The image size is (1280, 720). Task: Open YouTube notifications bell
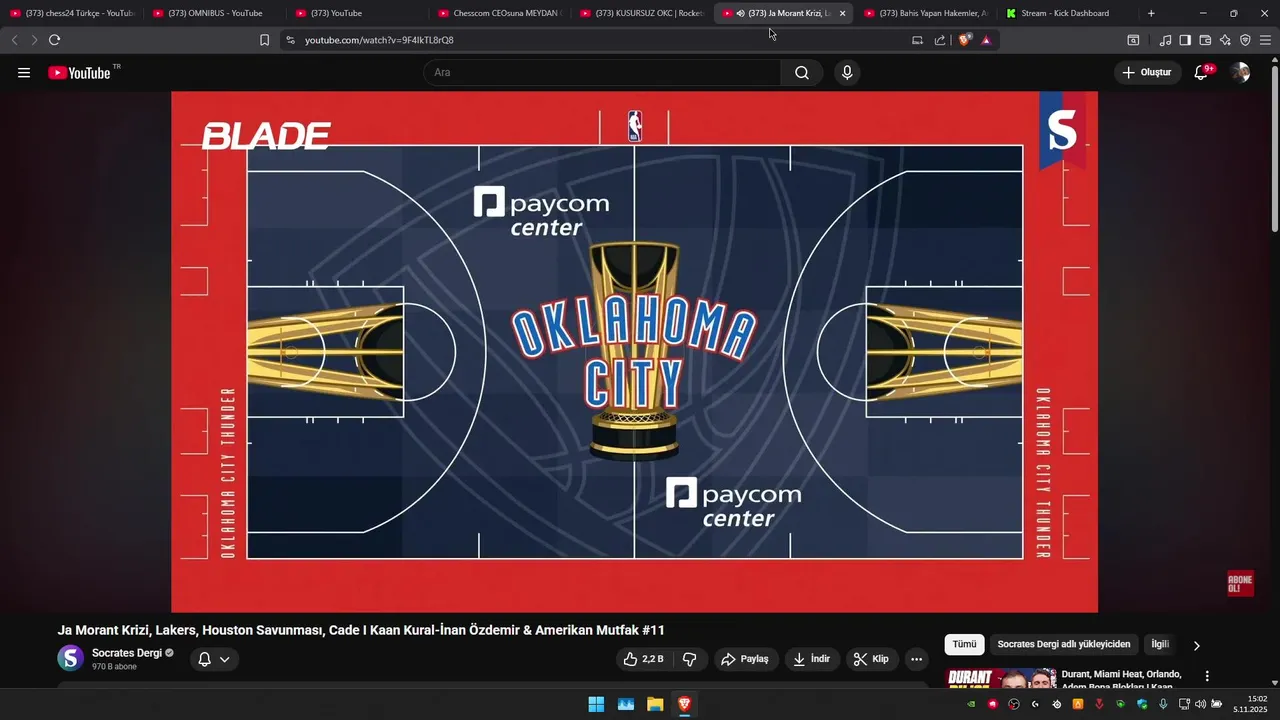(1202, 72)
